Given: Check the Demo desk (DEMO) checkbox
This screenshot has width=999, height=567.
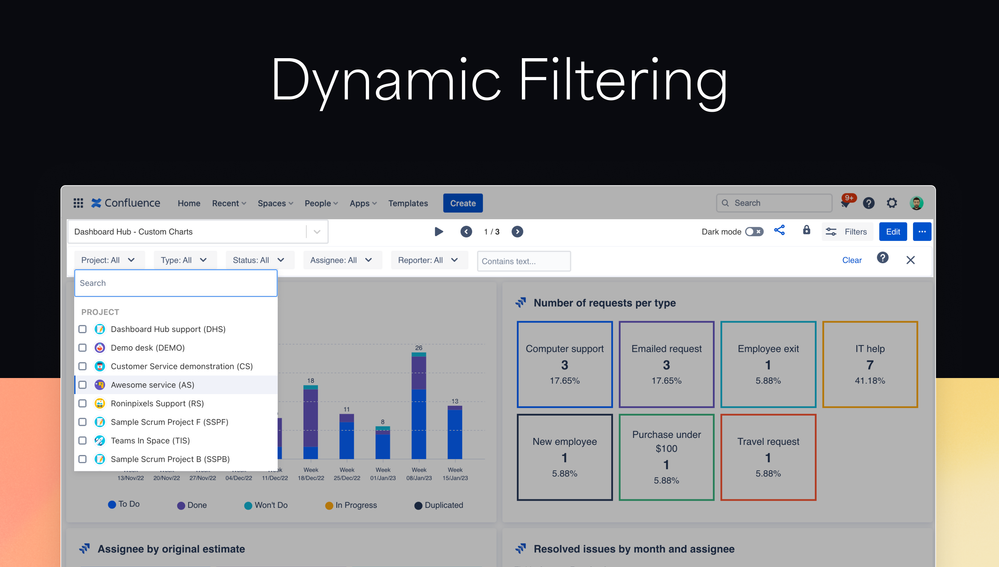Looking at the screenshot, I should [x=82, y=348].
